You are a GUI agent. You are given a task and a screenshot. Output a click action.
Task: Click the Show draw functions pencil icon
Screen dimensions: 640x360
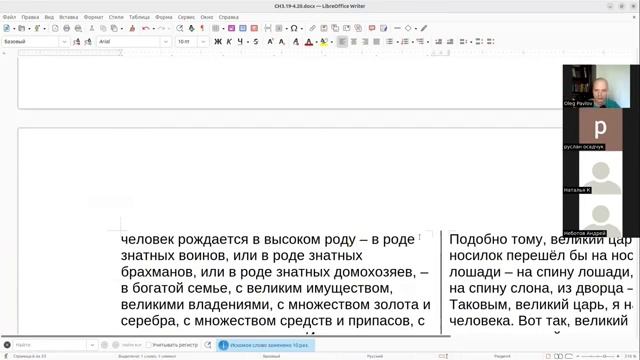[424, 28]
